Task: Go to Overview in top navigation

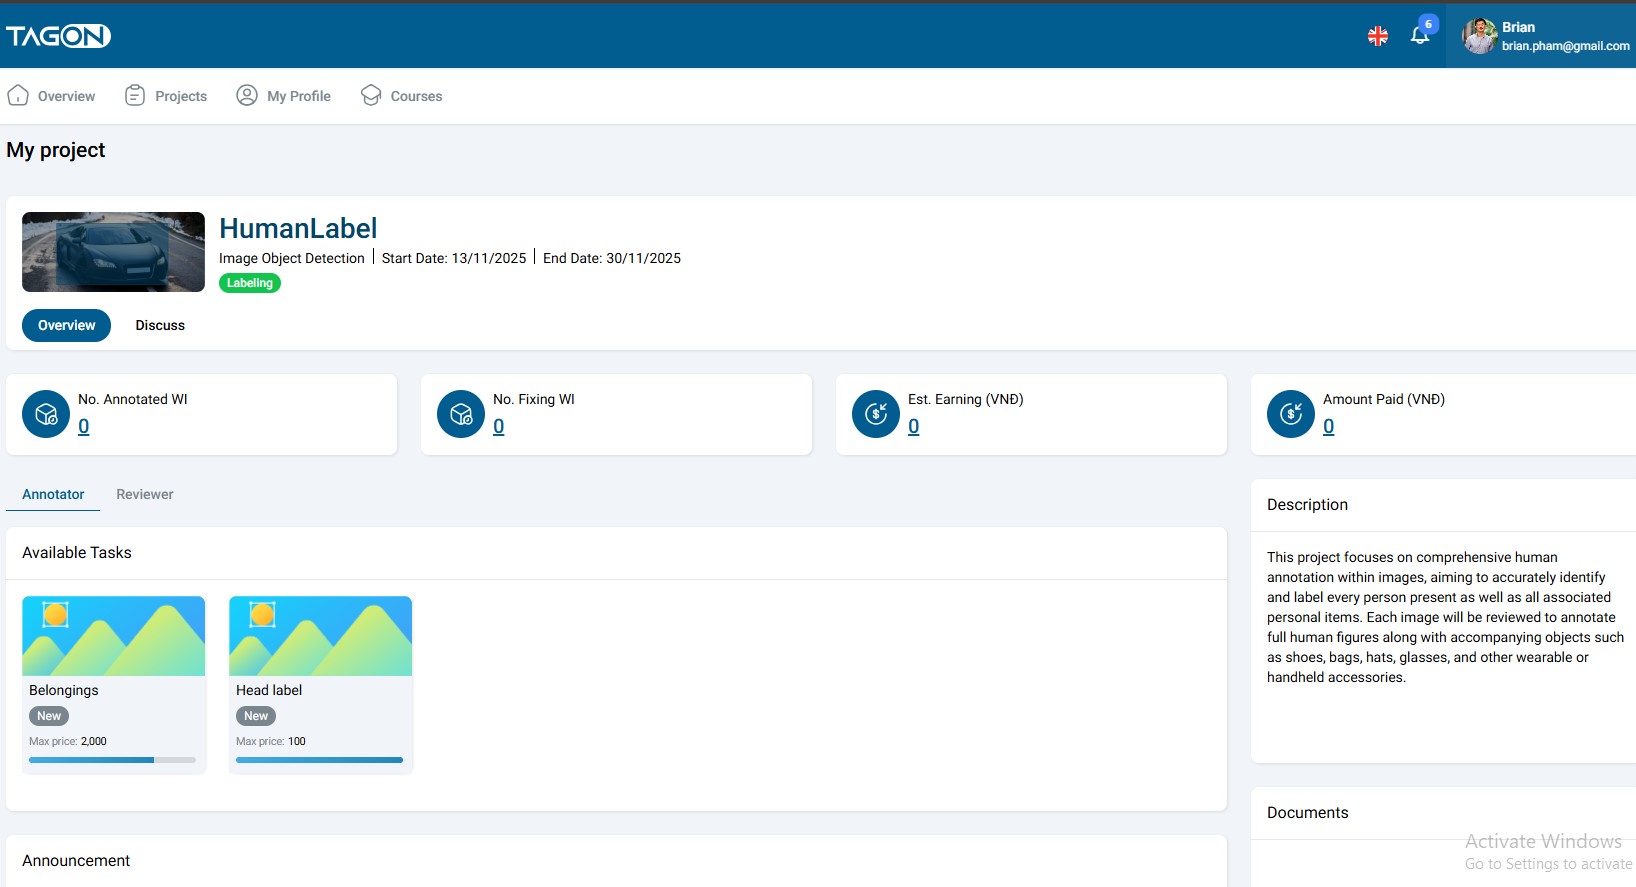Action: click(x=52, y=96)
